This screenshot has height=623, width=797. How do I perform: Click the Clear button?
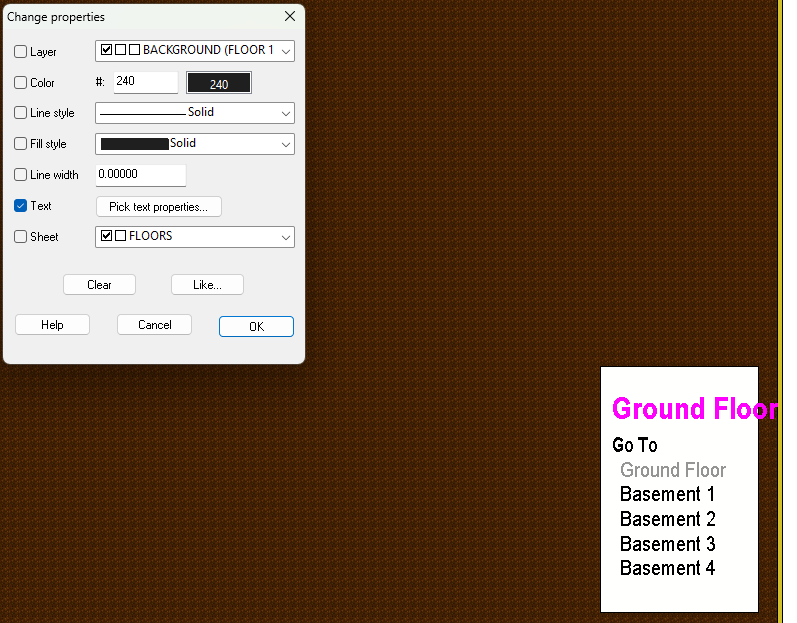click(99, 285)
